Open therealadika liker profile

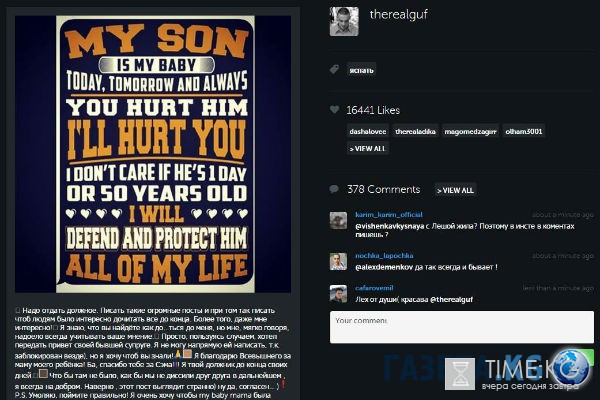click(416, 132)
